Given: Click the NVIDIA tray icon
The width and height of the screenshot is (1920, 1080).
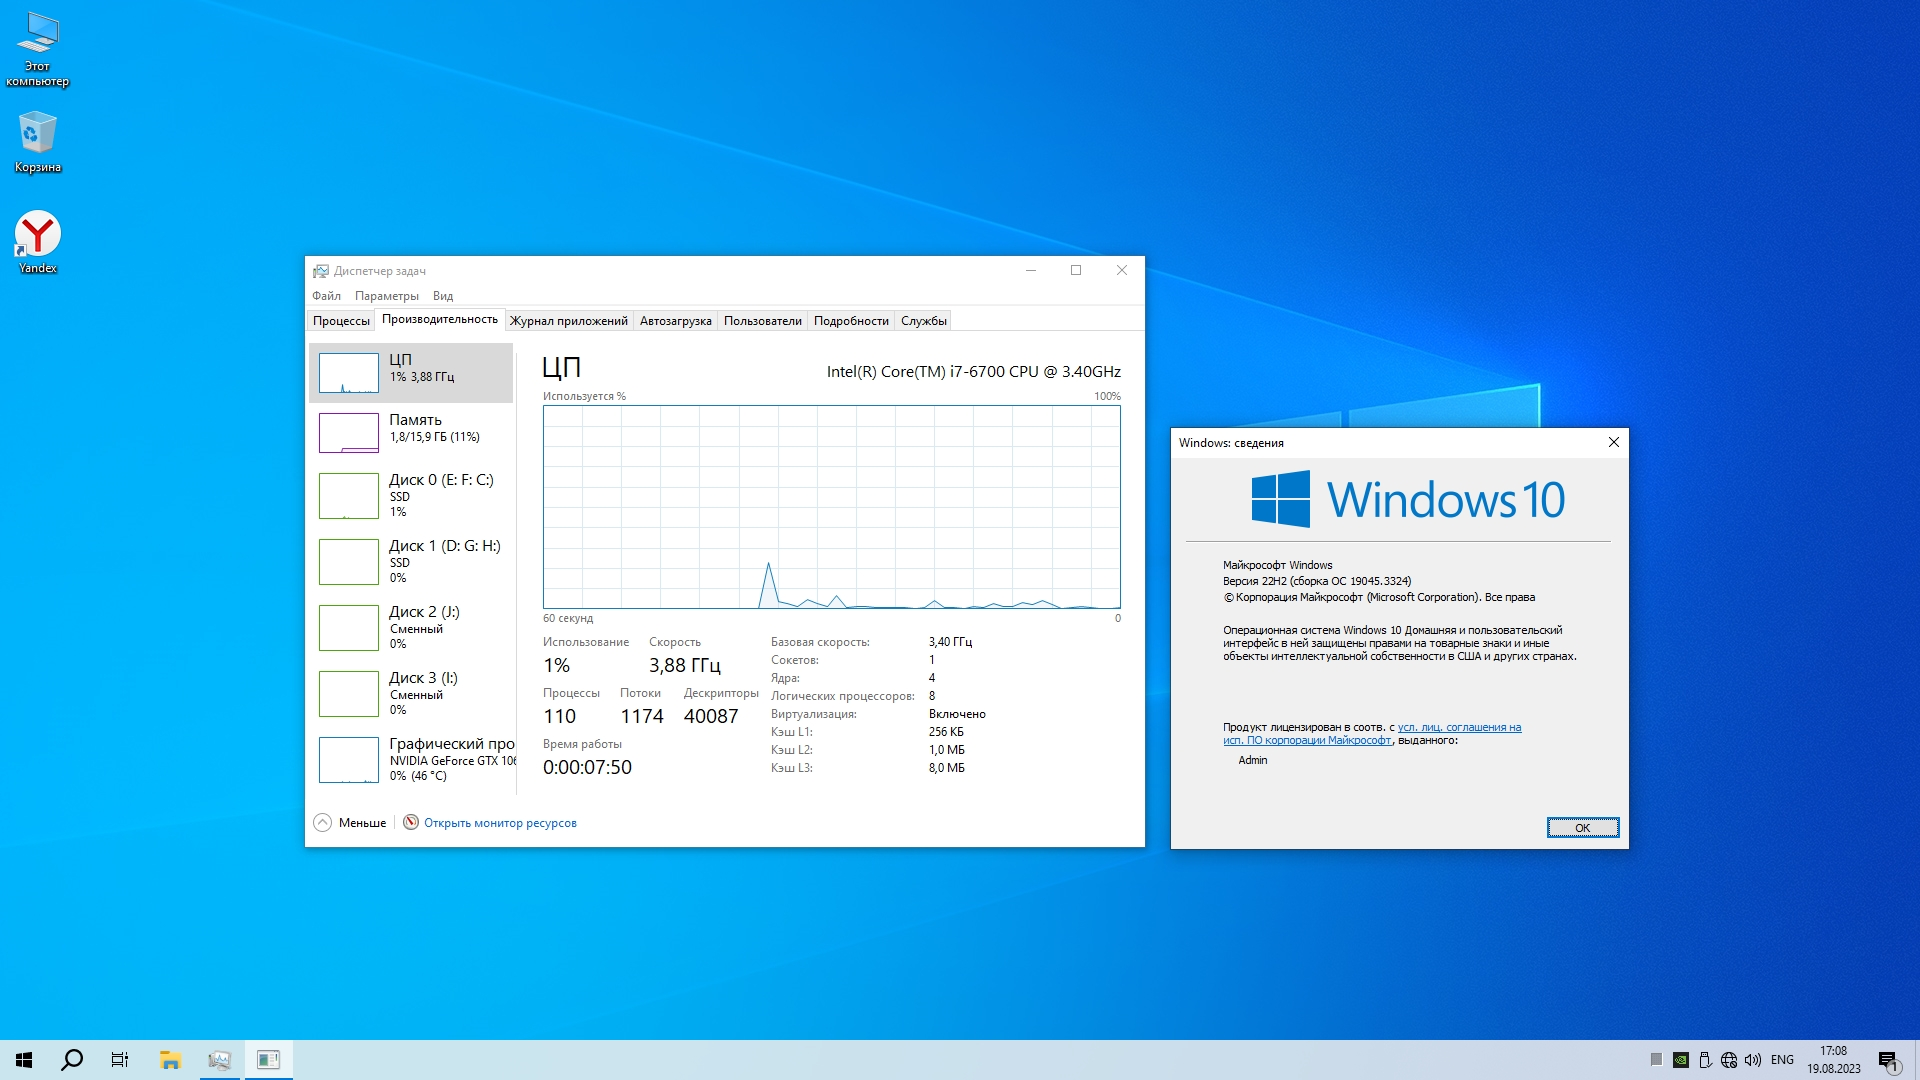Looking at the screenshot, I should pos(1681,1059).
